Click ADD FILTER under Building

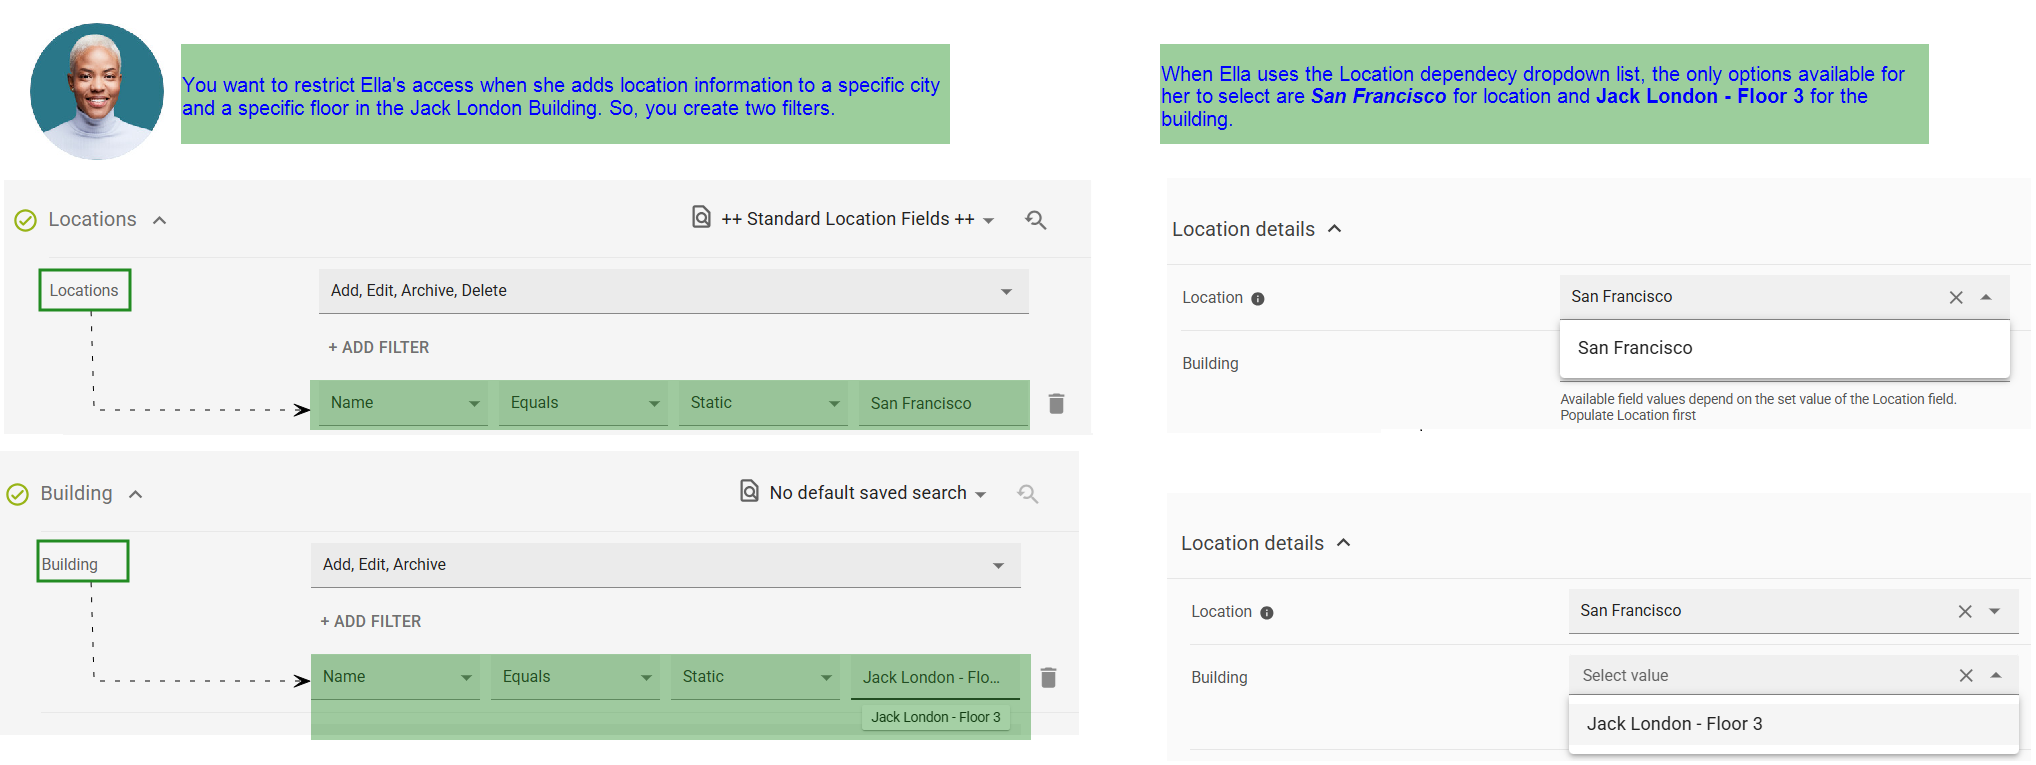[x=371, y=621]
